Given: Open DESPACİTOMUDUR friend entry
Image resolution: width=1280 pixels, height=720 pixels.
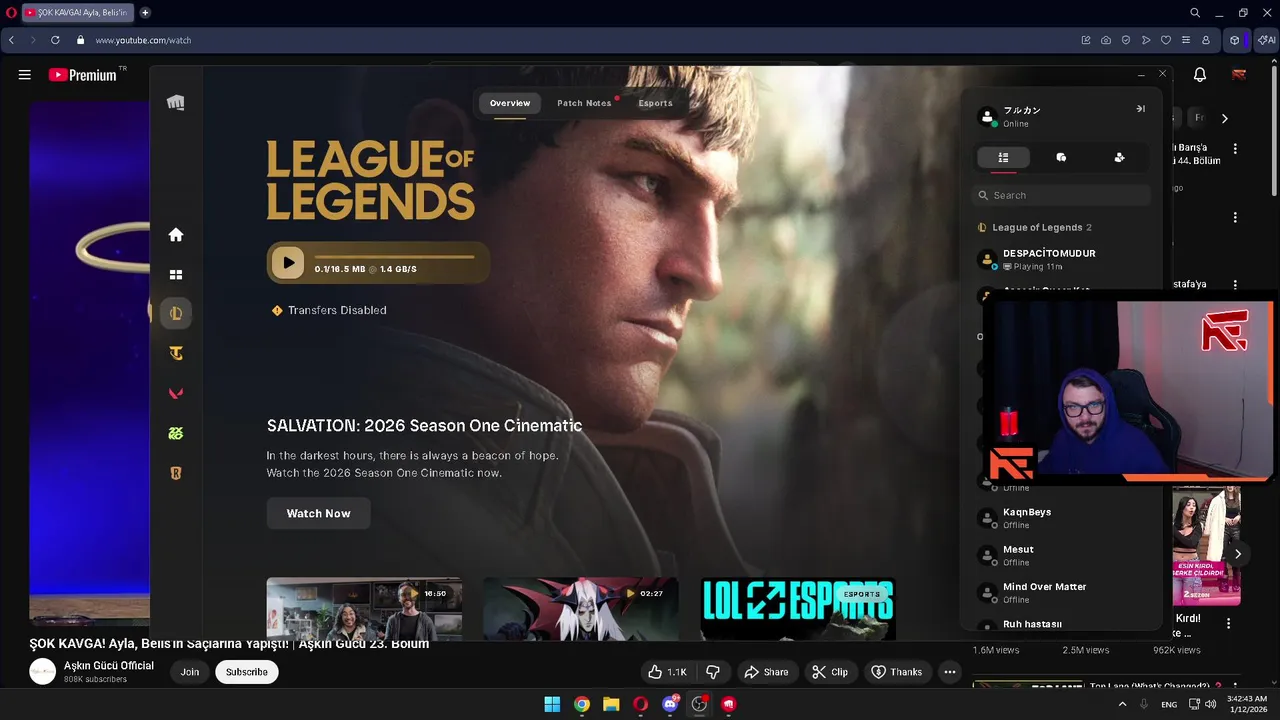Looking at the screenshot, I should pos(1061,260).
